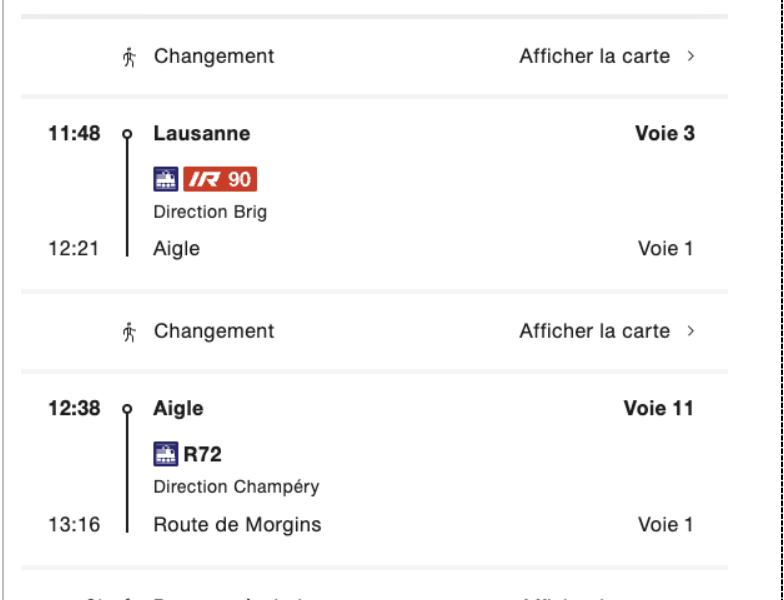Click the Voie 11 platform label
The width and height of the screenshot is (784, 600).
pos(658,408)
